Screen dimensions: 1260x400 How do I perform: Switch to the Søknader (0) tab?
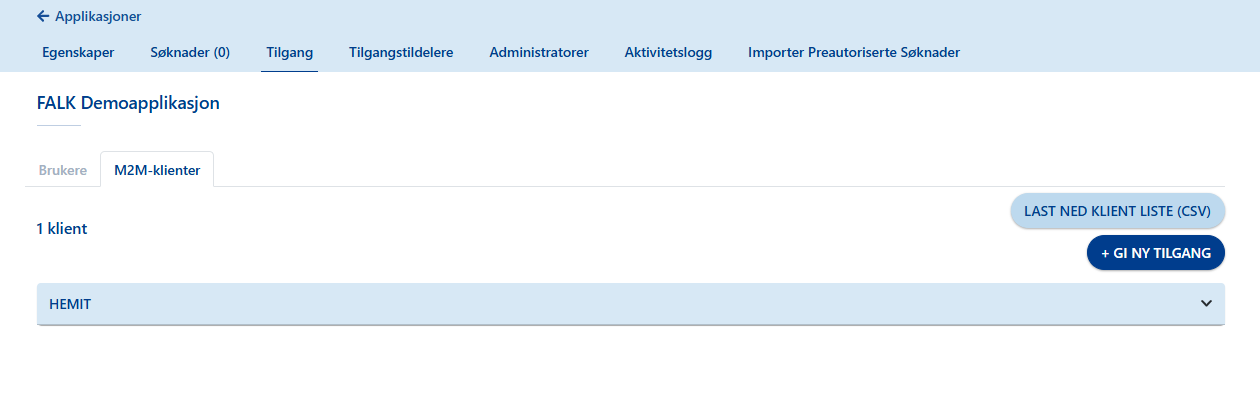[x=190, y=53]
